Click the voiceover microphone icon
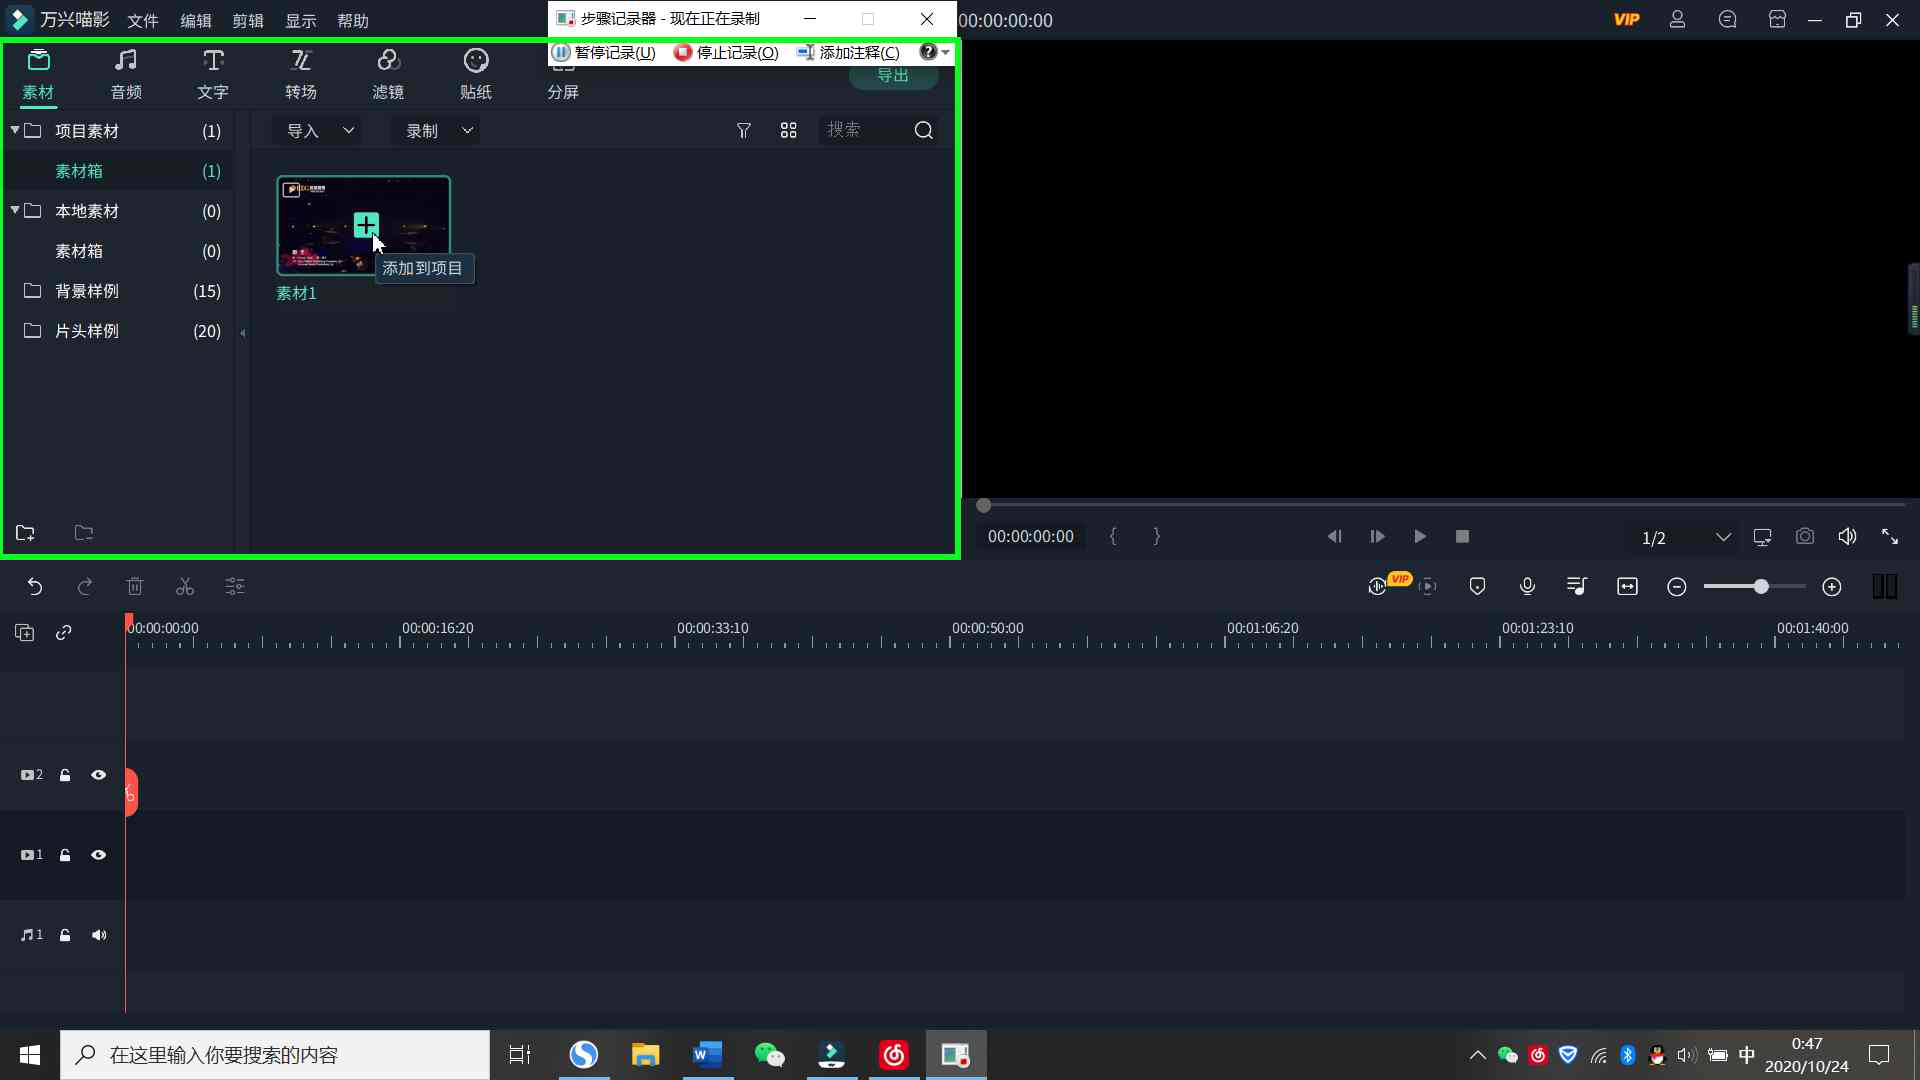This screenshot has height=1080, width=1920. 1527,587
